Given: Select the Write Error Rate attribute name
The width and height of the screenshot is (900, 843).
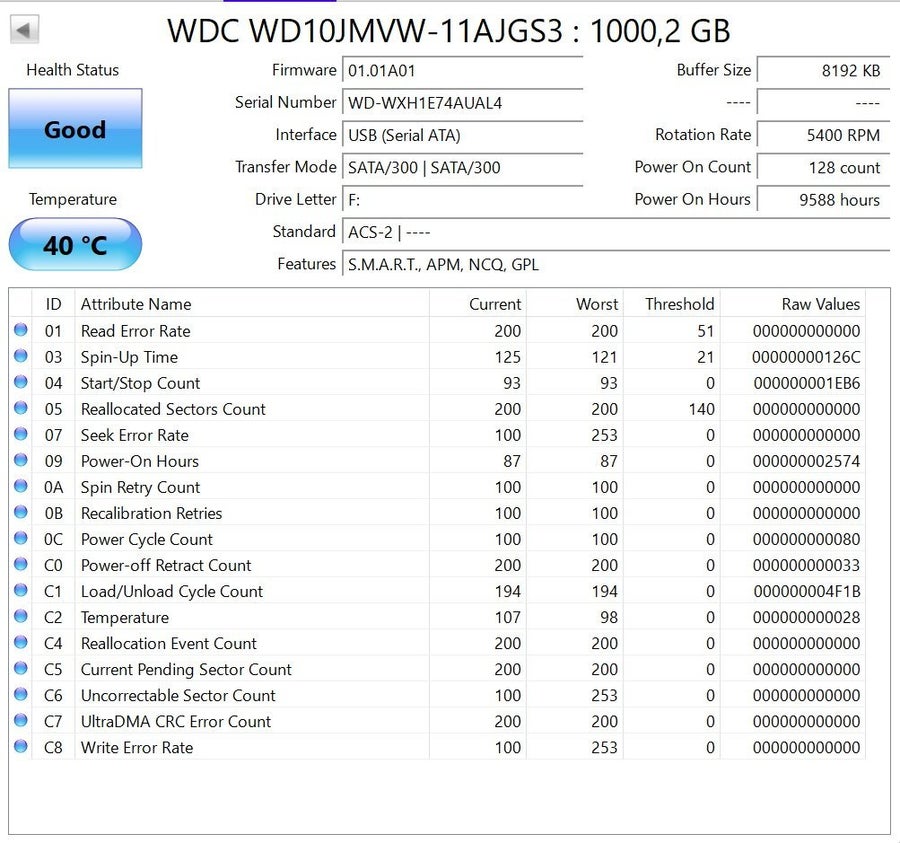Looking at the screenshot, I should (137, 748).
